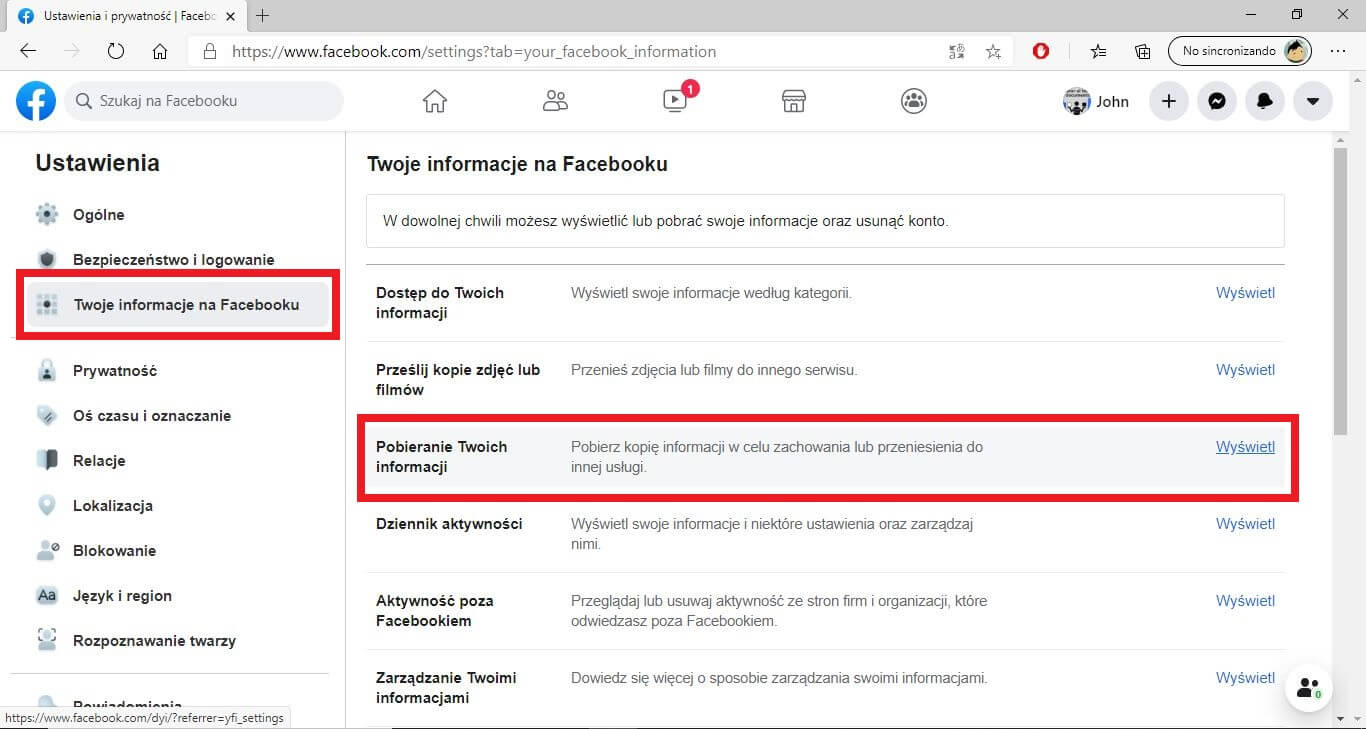Open the Messenger icon
Image resolution: width=1366 pixels, height=729 pixels.
pos(1217,101)
